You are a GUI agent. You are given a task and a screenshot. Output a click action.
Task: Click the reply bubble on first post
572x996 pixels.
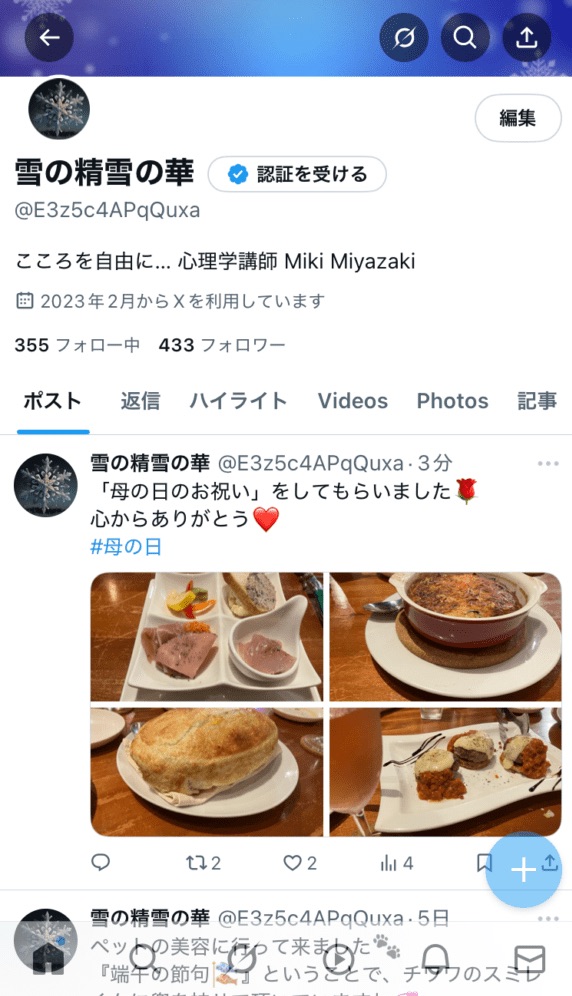click(101, 862)
